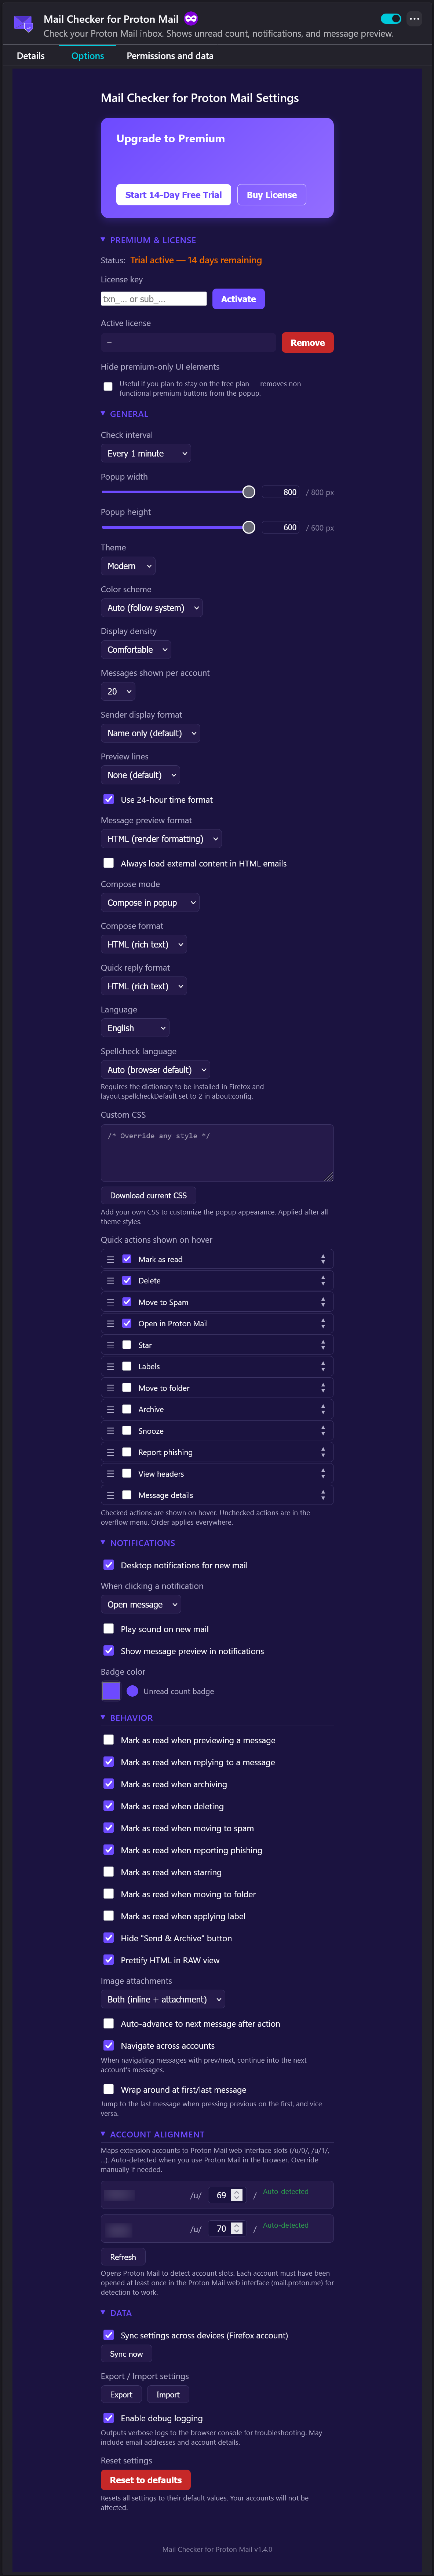Open the Language dropdown showing English
Image resolution: width=434 pixels, height=2576 pixels.
[x=135, y=1028]
